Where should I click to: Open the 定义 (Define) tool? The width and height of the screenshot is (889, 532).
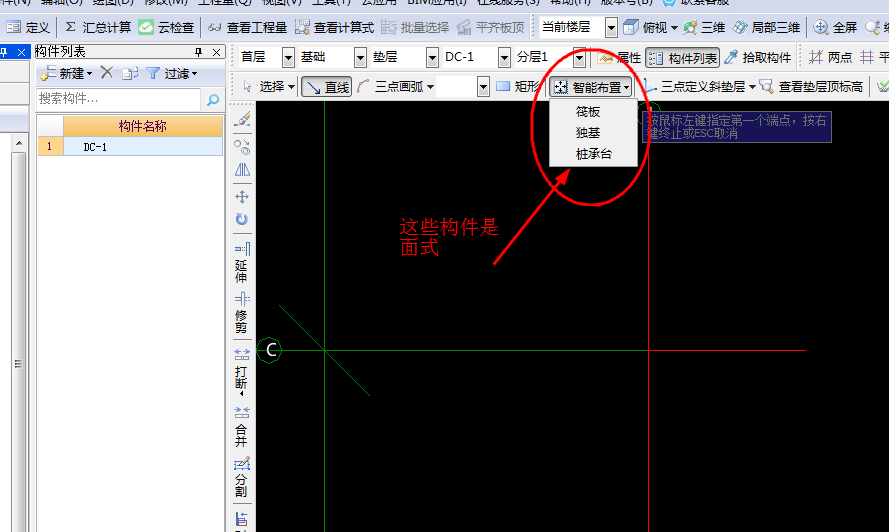(28, 27)
